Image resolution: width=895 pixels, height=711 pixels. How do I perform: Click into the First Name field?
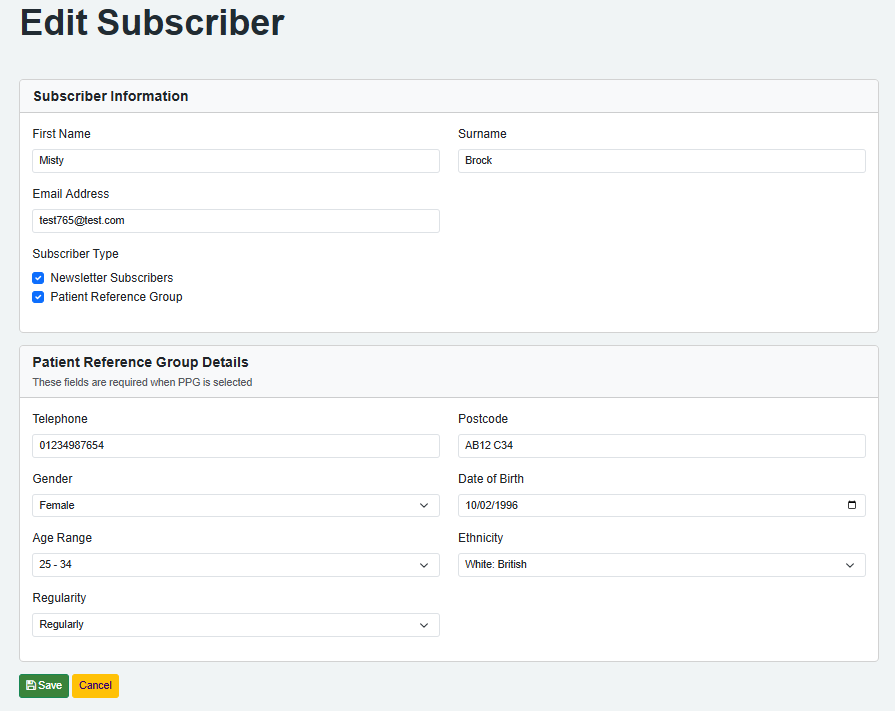[235, 161]
